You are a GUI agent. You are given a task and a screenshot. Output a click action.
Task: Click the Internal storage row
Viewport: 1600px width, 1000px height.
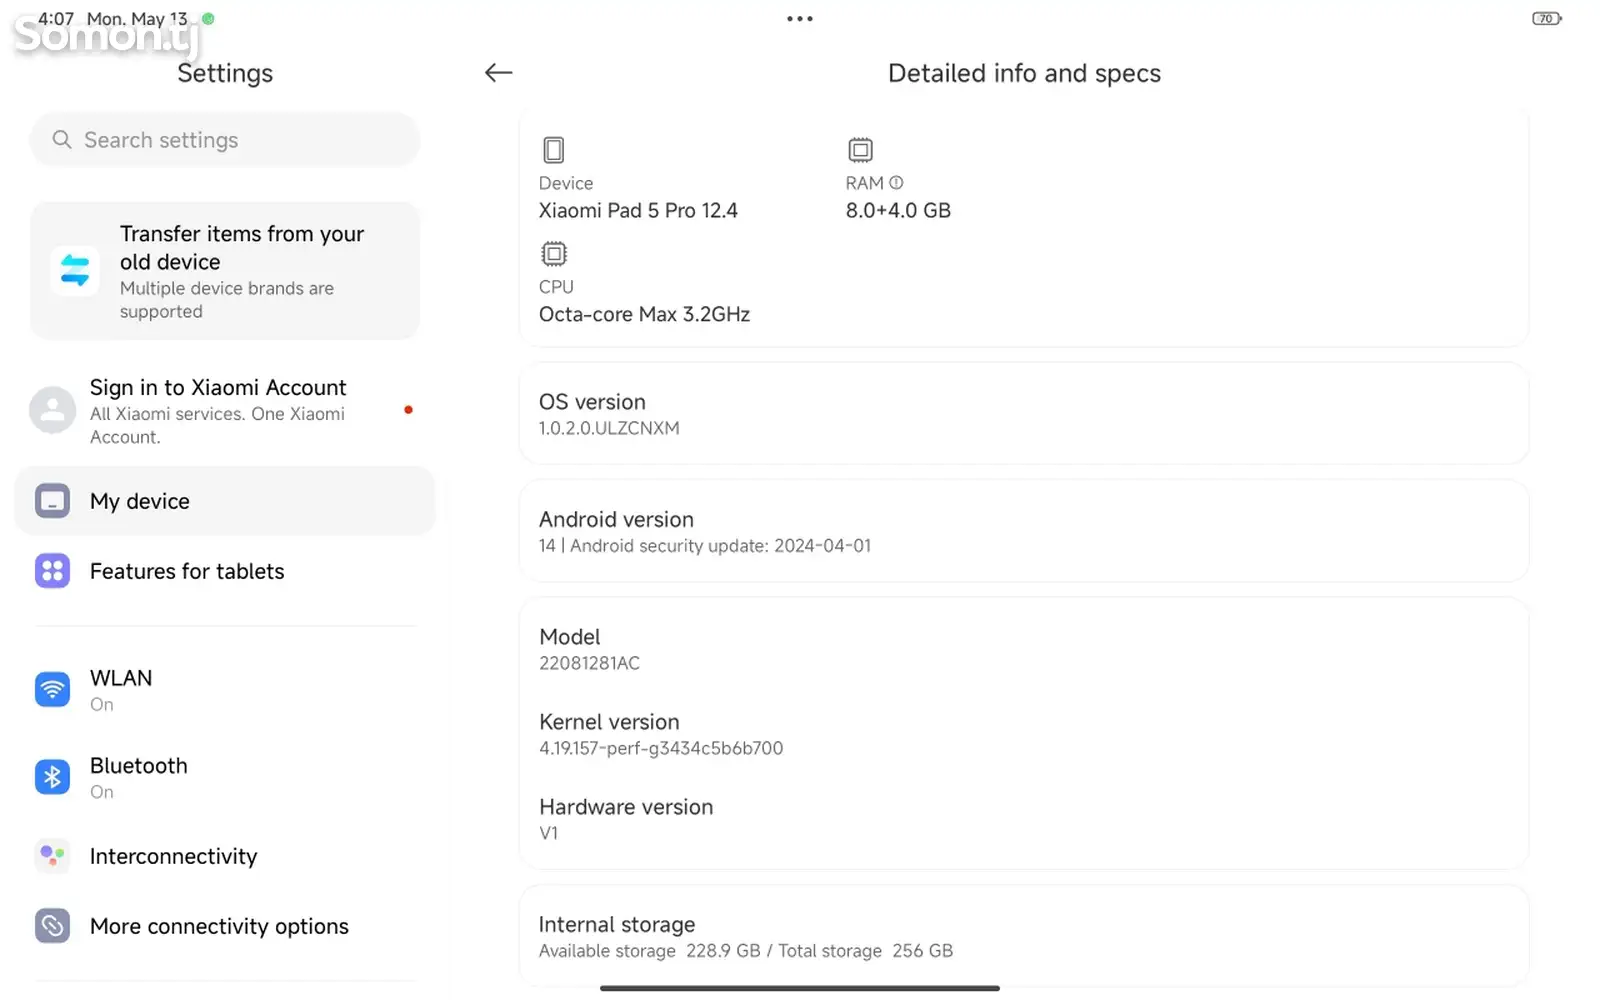1024,936
